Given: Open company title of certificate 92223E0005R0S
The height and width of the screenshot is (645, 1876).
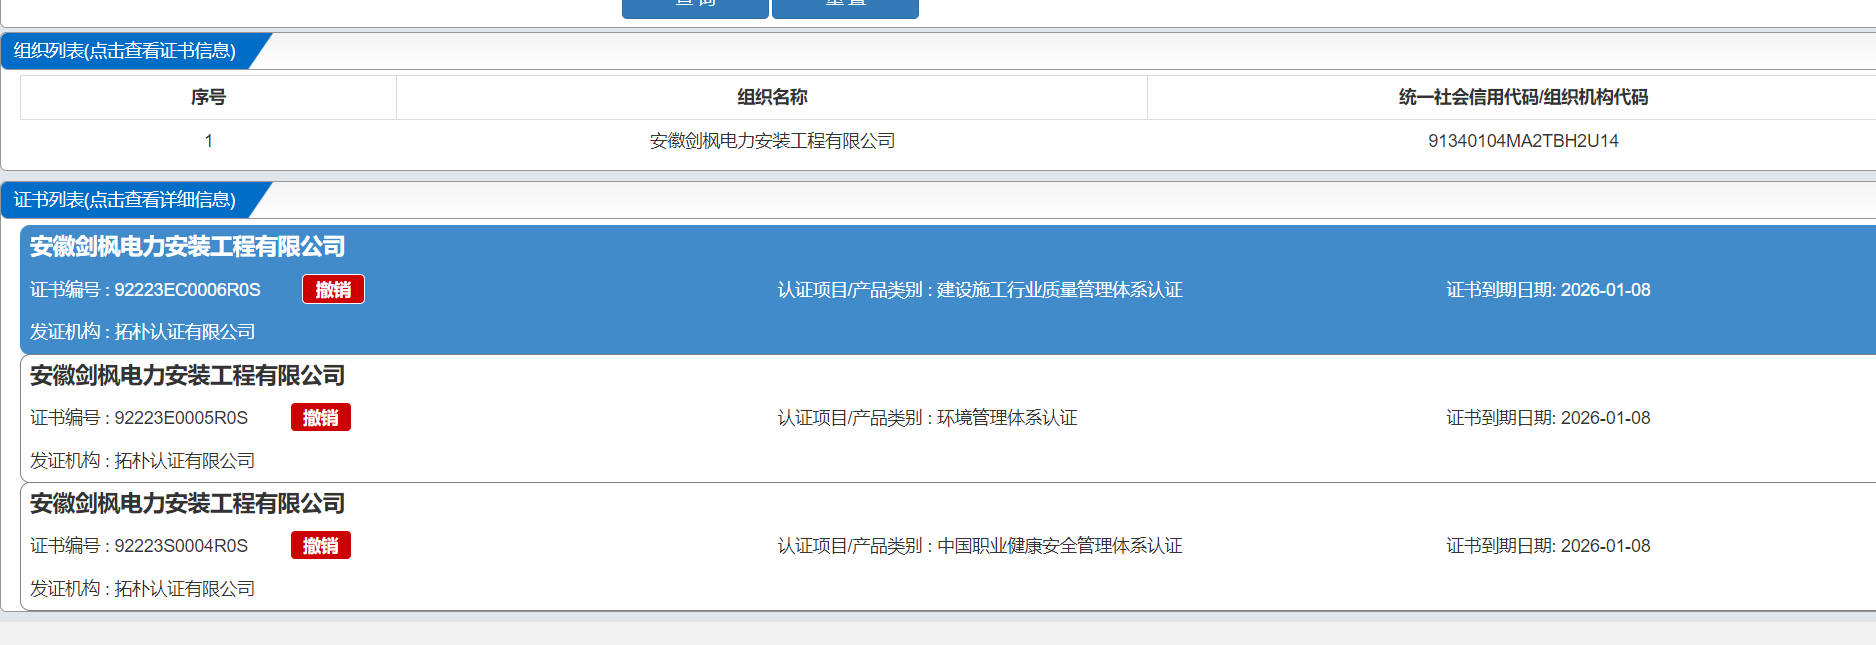Looking at the screenshot, I should pos(187,375).
